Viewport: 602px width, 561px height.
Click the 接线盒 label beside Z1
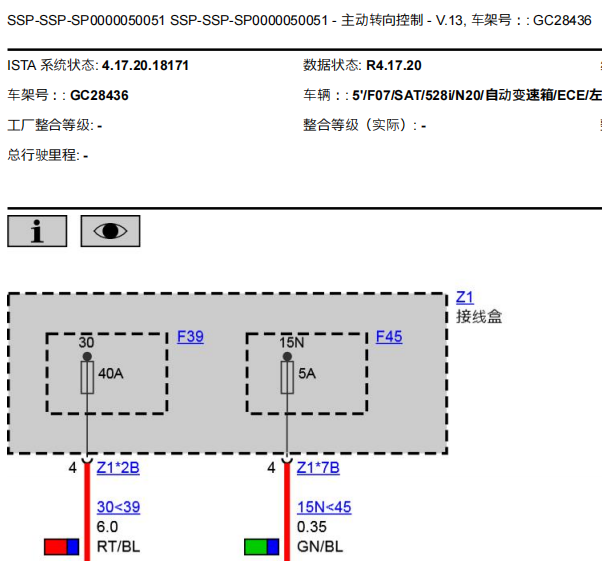479,317
